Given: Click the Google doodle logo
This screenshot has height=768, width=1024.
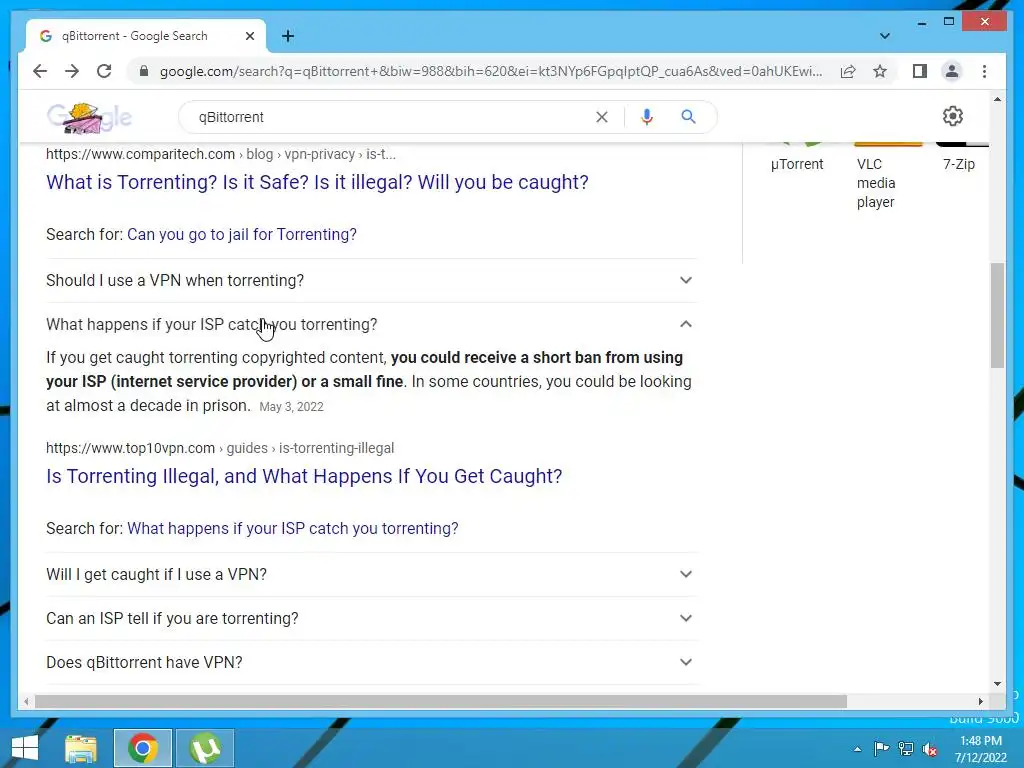Looking at the screenshot, I should [89, 118].
